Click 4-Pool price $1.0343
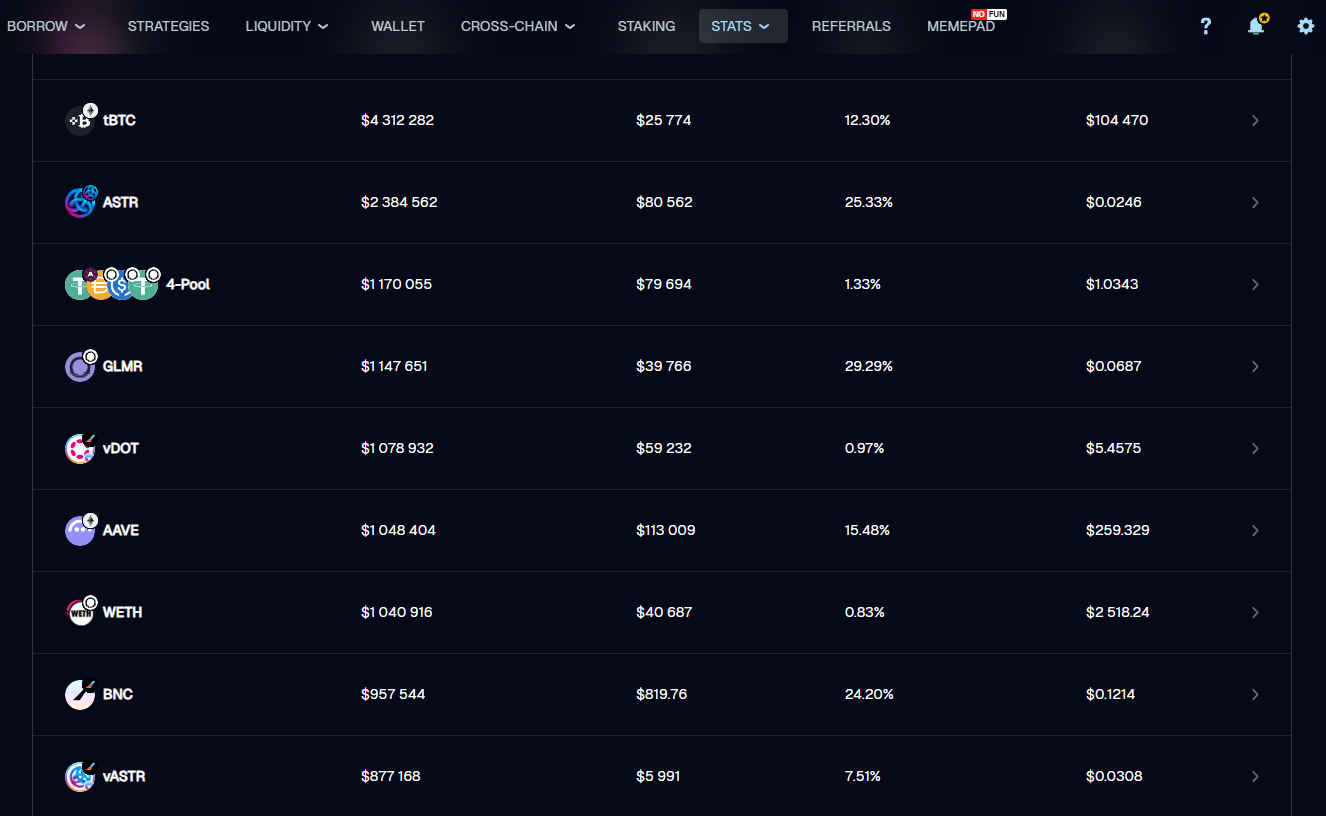 pos(1112,284)
